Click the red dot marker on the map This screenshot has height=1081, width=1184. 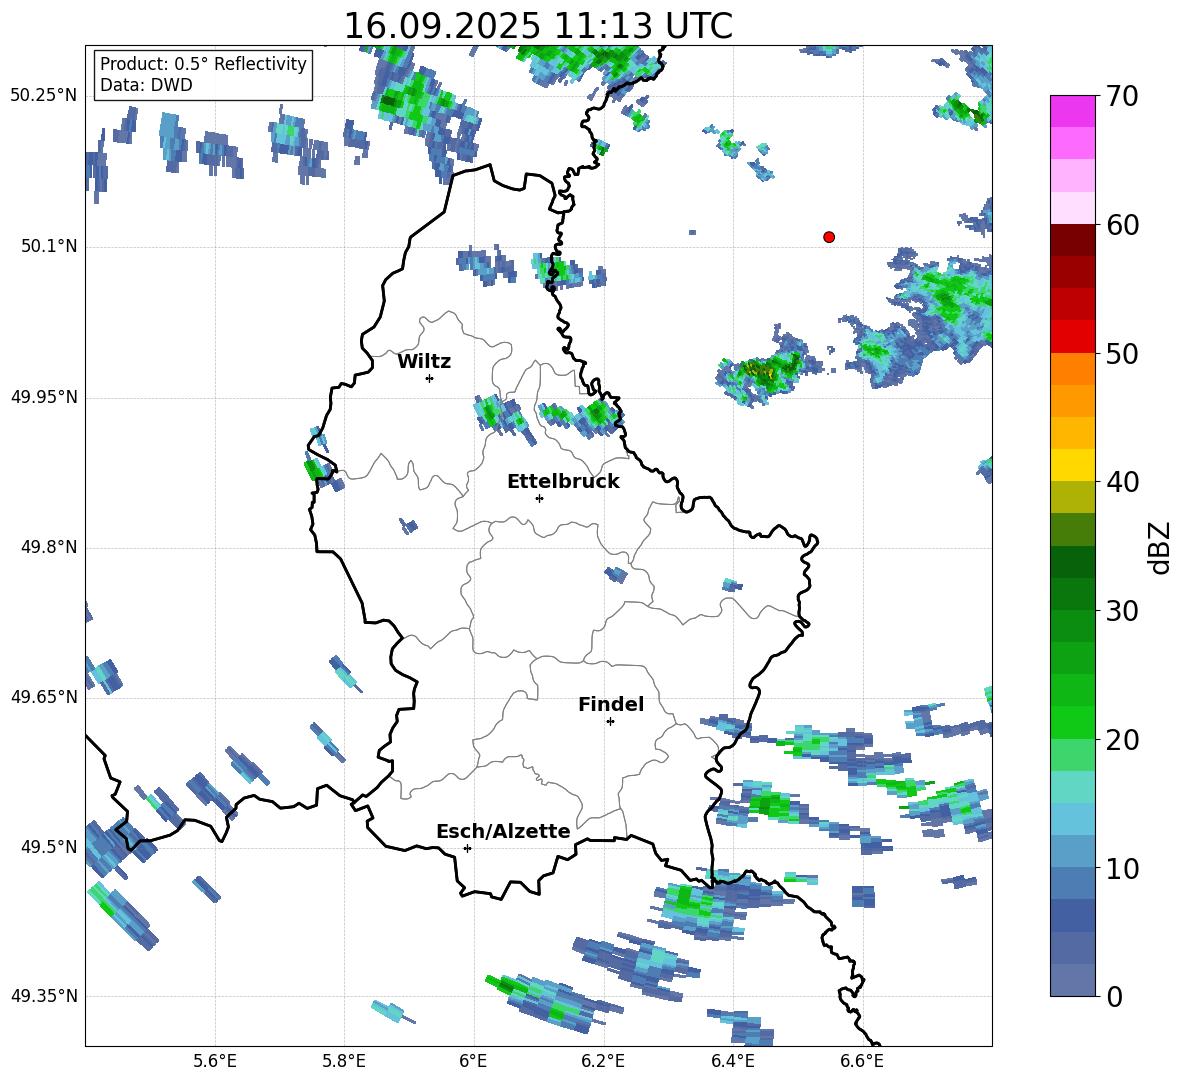click(828, 237)
